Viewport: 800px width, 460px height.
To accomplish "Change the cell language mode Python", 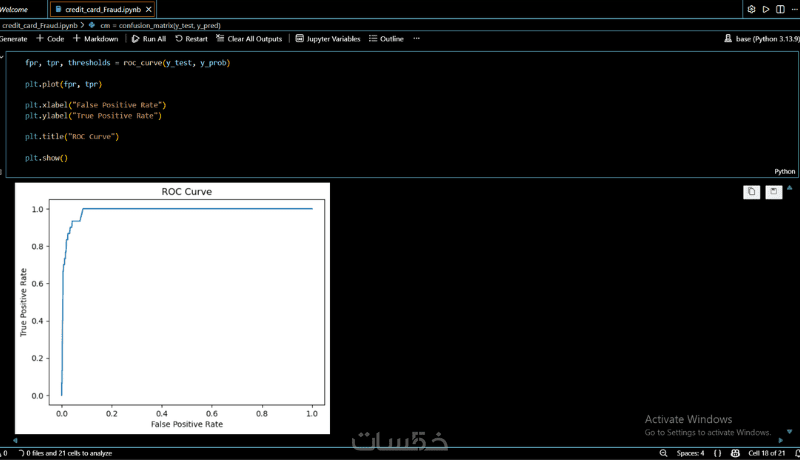I will coord(784,171).
